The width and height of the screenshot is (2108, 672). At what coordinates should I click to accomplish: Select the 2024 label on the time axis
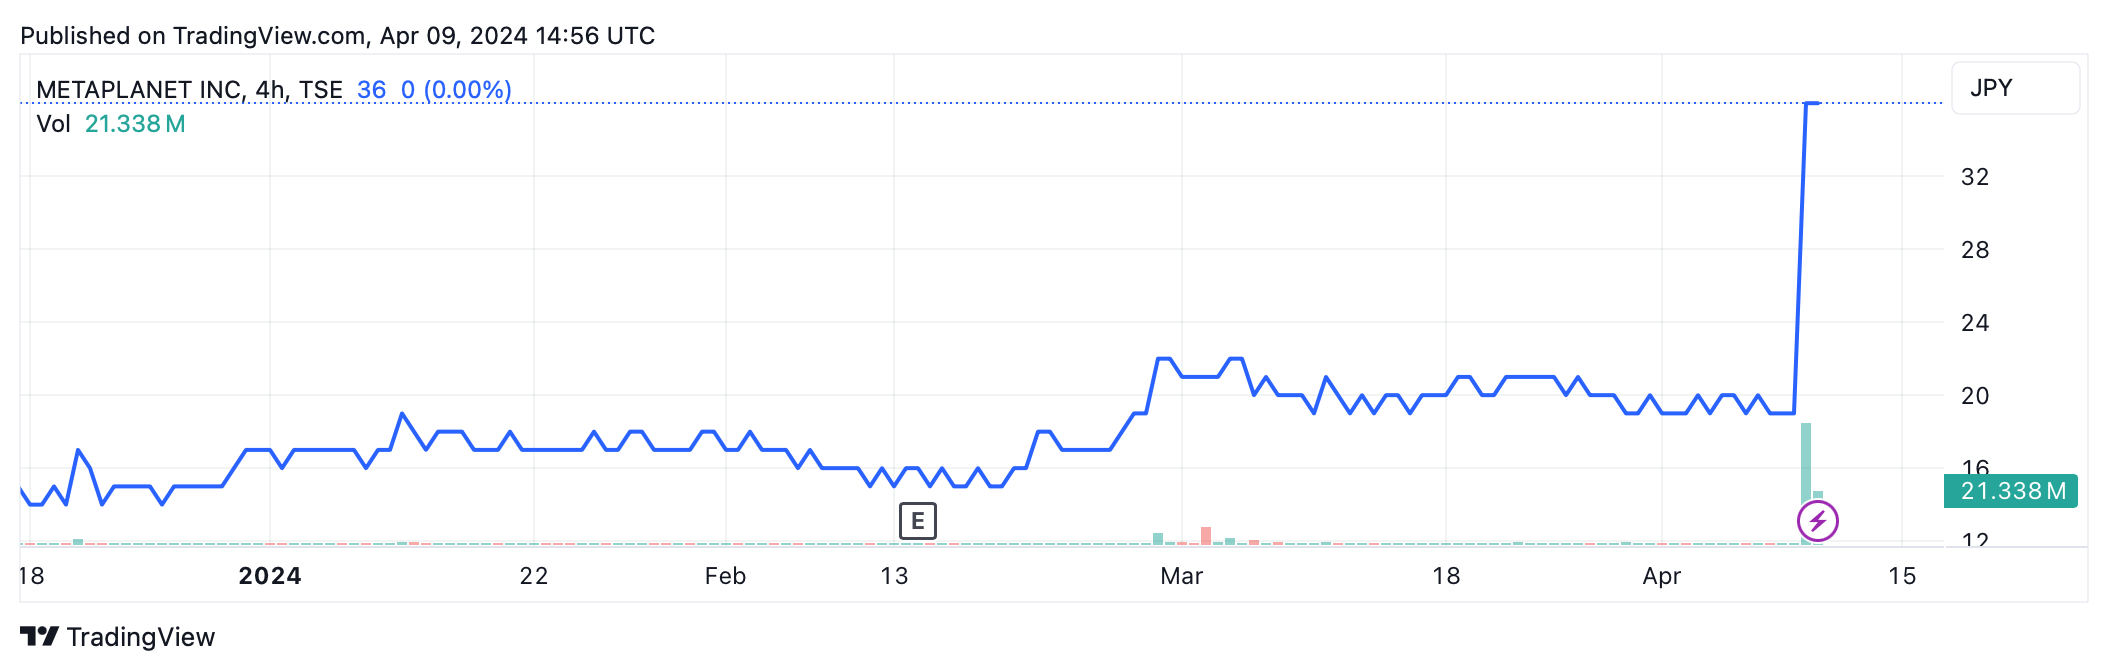(270, 576)
